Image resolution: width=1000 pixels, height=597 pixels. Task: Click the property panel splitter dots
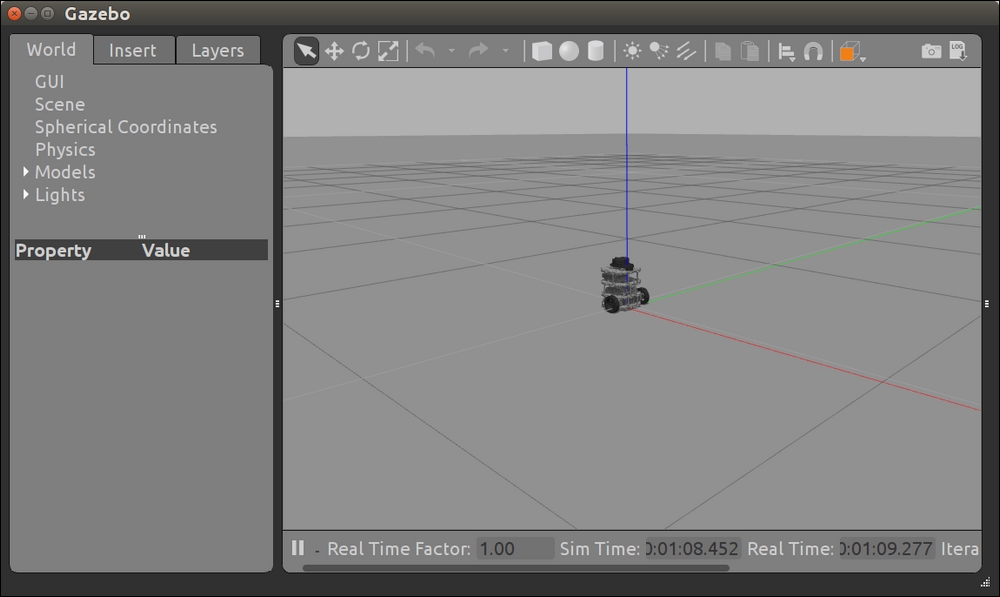[x=142, y=236]
